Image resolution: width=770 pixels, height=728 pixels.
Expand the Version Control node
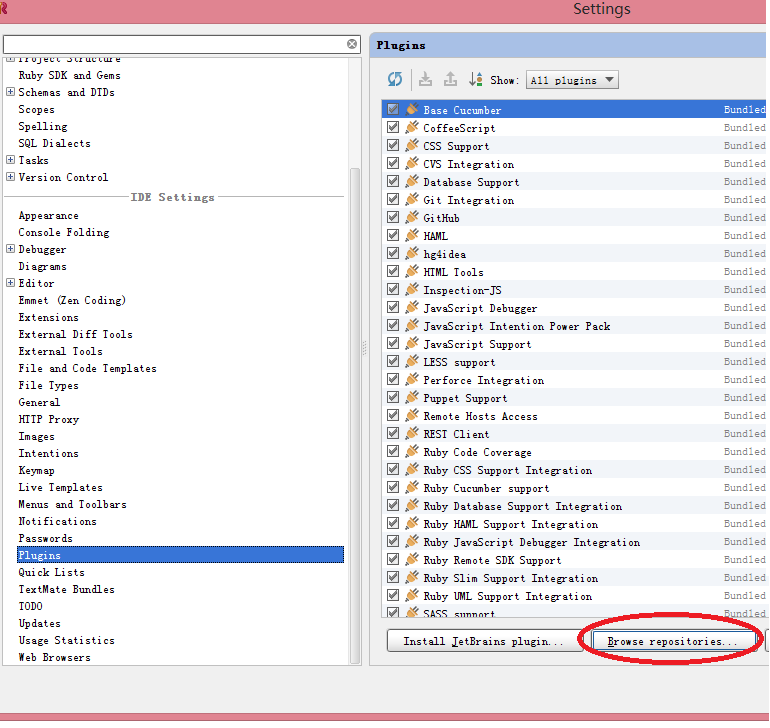(10, 176)
